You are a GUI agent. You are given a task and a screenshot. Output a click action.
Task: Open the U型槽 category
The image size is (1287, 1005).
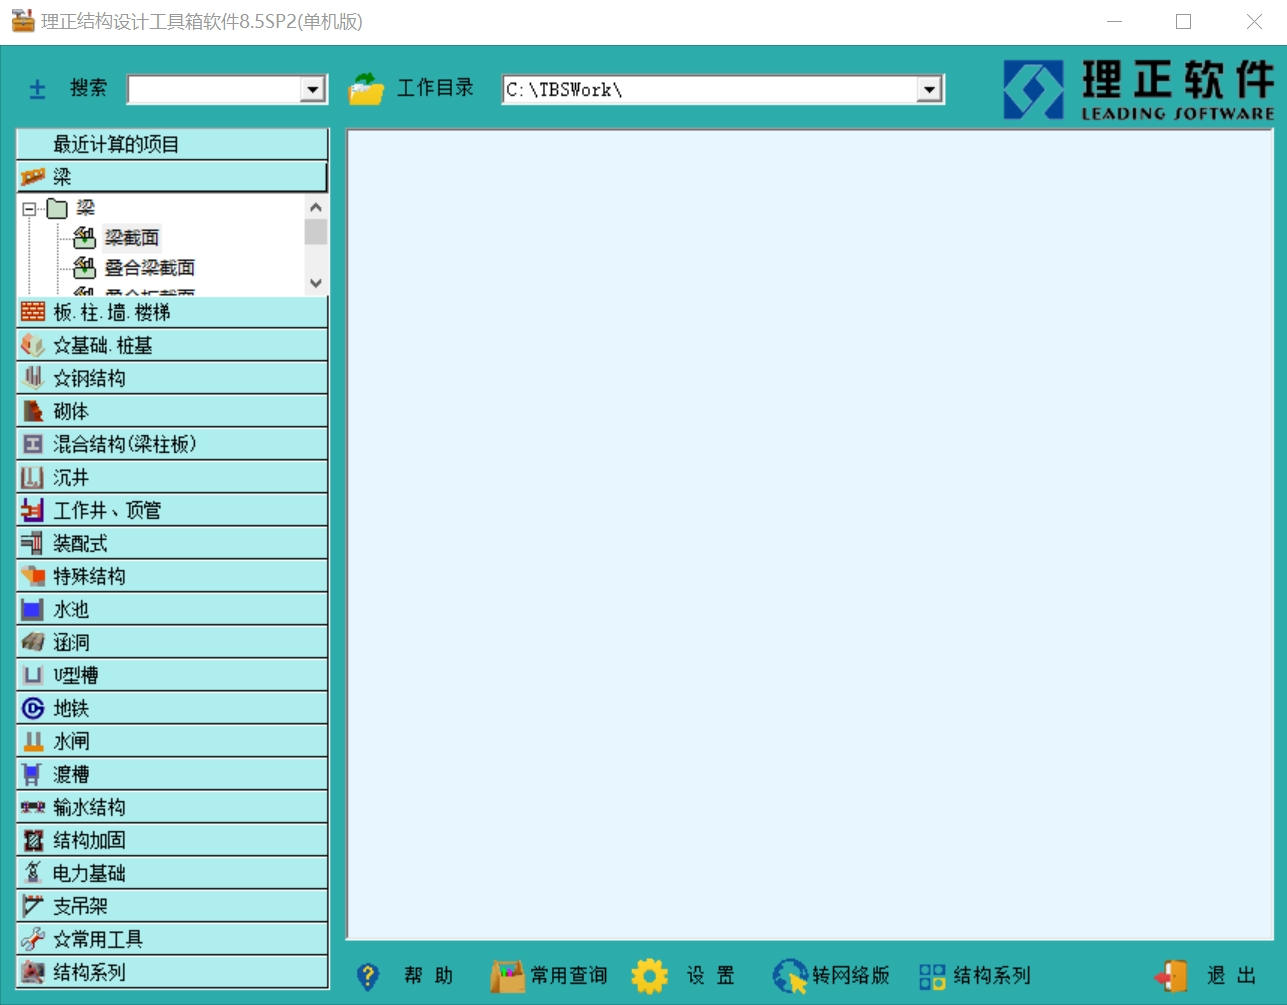(x=172, y=675)
